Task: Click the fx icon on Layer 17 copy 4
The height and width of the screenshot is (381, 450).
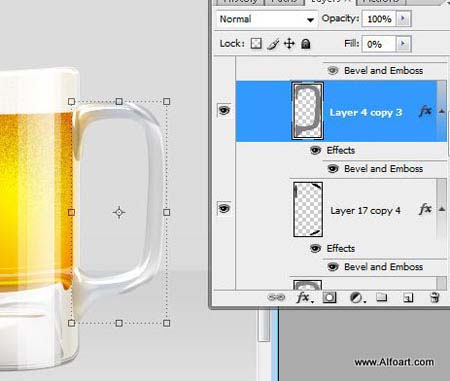Action: (x=425, y=209)
